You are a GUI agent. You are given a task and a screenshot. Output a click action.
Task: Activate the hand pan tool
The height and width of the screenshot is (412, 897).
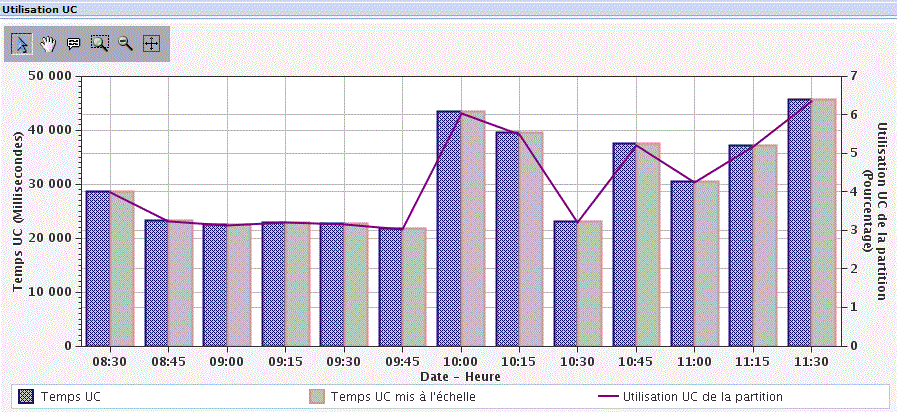point(49,43)
